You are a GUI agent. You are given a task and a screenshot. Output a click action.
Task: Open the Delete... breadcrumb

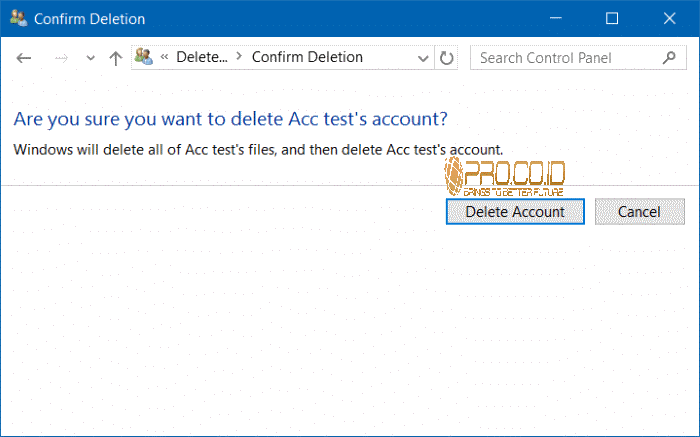click(202, 57)
